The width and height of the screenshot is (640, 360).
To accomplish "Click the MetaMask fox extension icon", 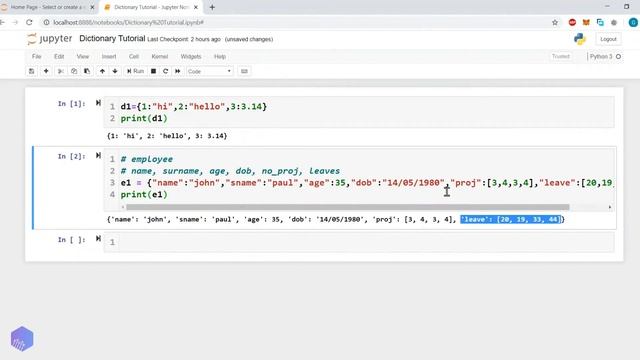I will 586,22.
